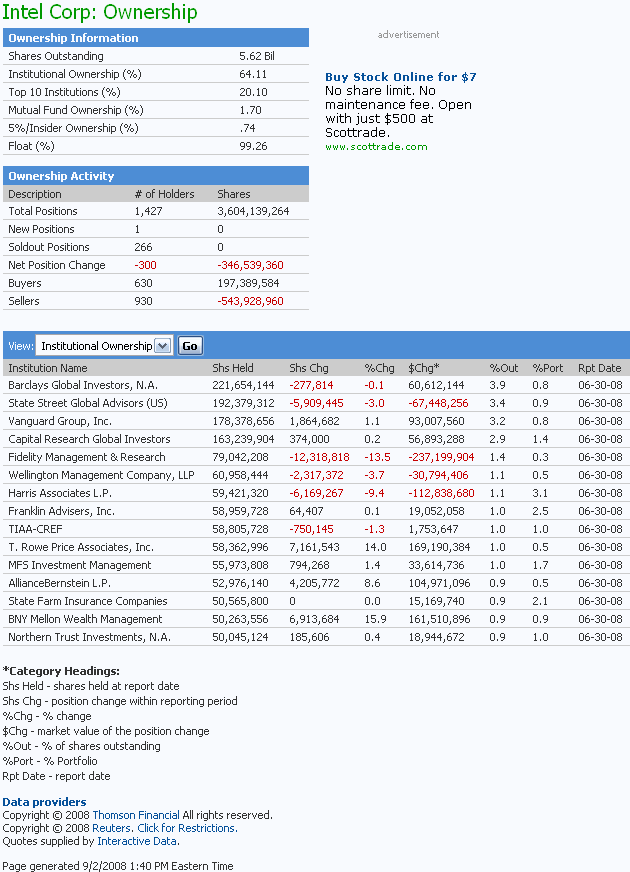Click the Intel Corp: Ownership page title
Viewport: 630px width, 872px height.
100,12
